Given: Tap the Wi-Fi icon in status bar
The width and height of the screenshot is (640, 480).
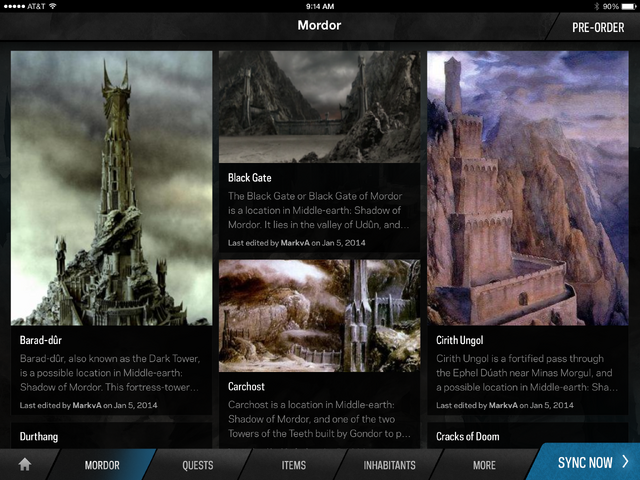Looking at the screenshot, I should [52, 6].
